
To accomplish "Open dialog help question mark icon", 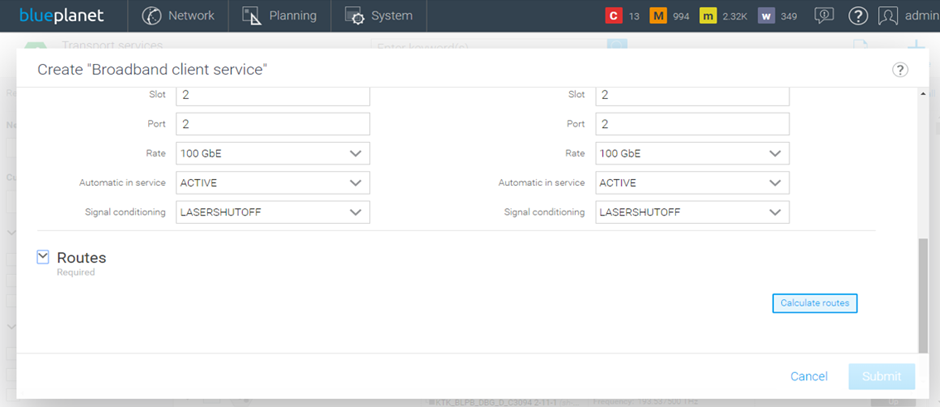I will [900, 70].
